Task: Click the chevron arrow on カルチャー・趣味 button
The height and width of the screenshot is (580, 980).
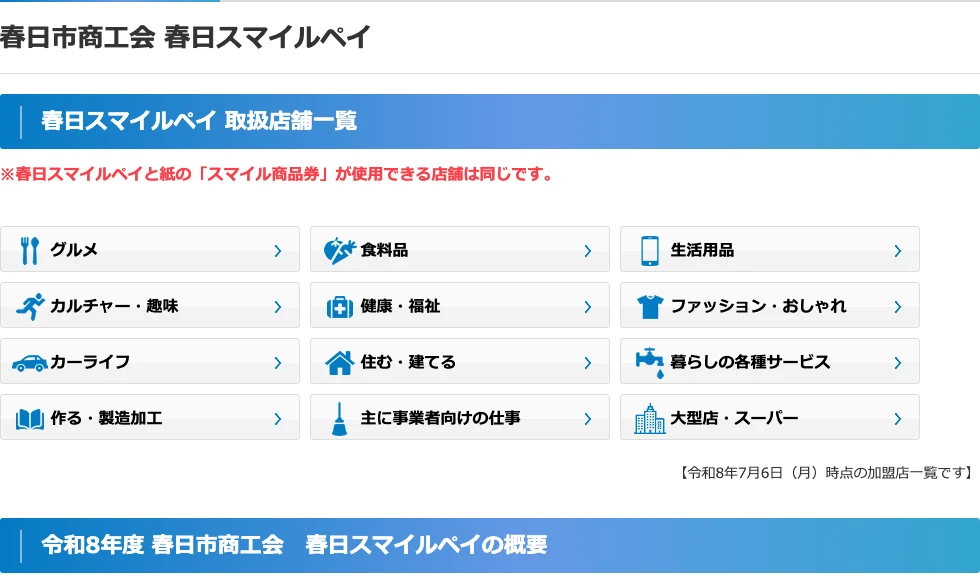Action: [278, 307]
